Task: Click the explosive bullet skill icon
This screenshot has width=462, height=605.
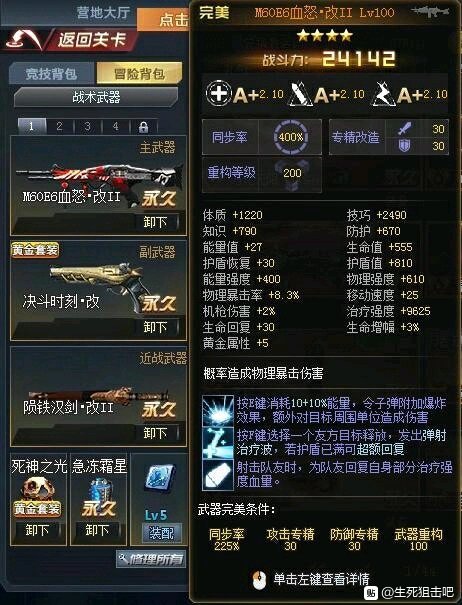Action: [218, 410]
